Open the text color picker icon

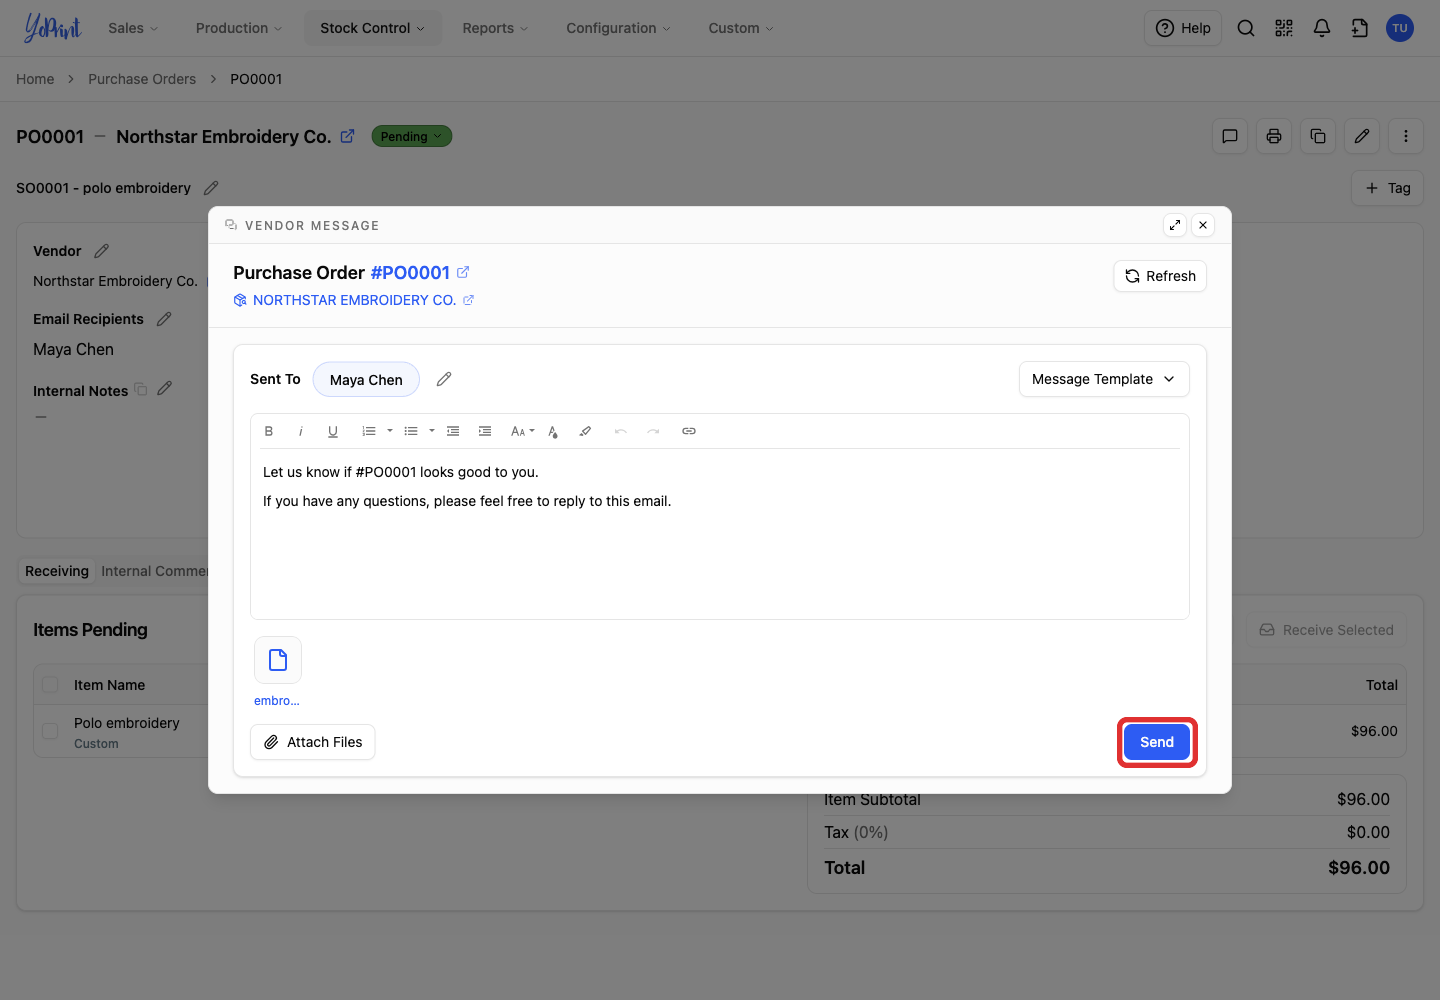point(553,431)
